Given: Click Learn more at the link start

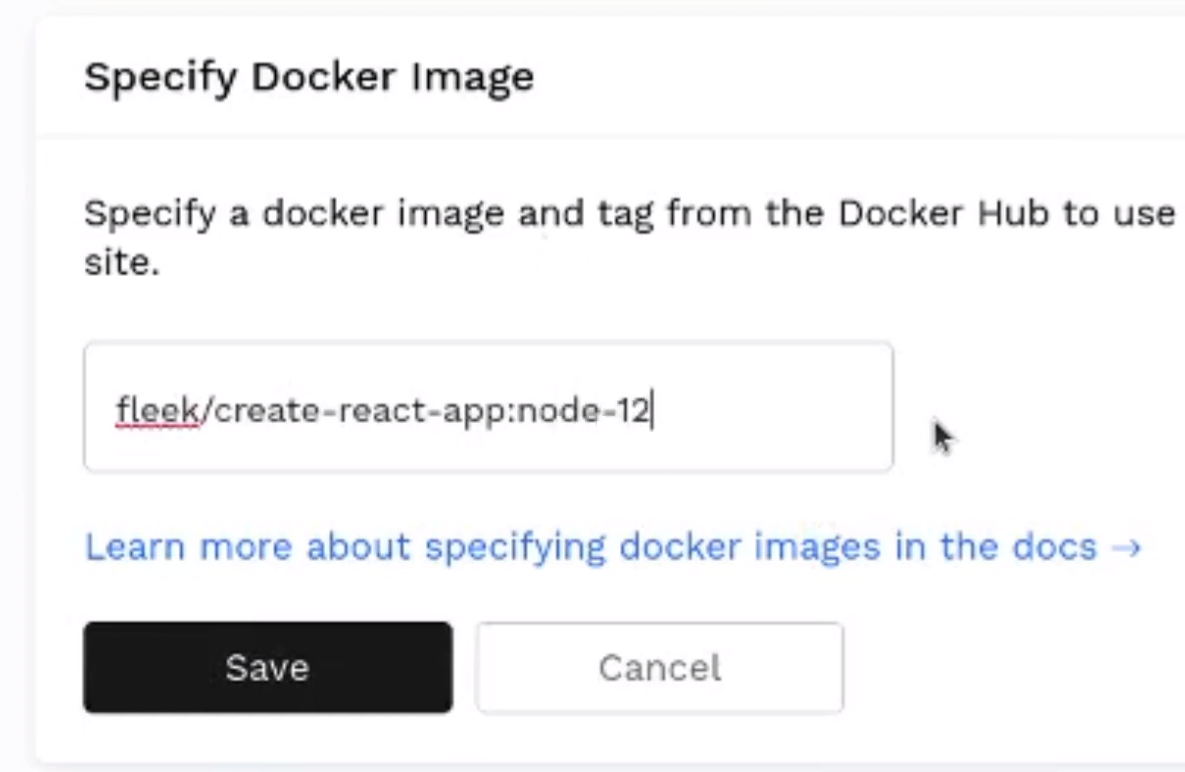Looking at the screenshot, I should [x=191, y=547].
